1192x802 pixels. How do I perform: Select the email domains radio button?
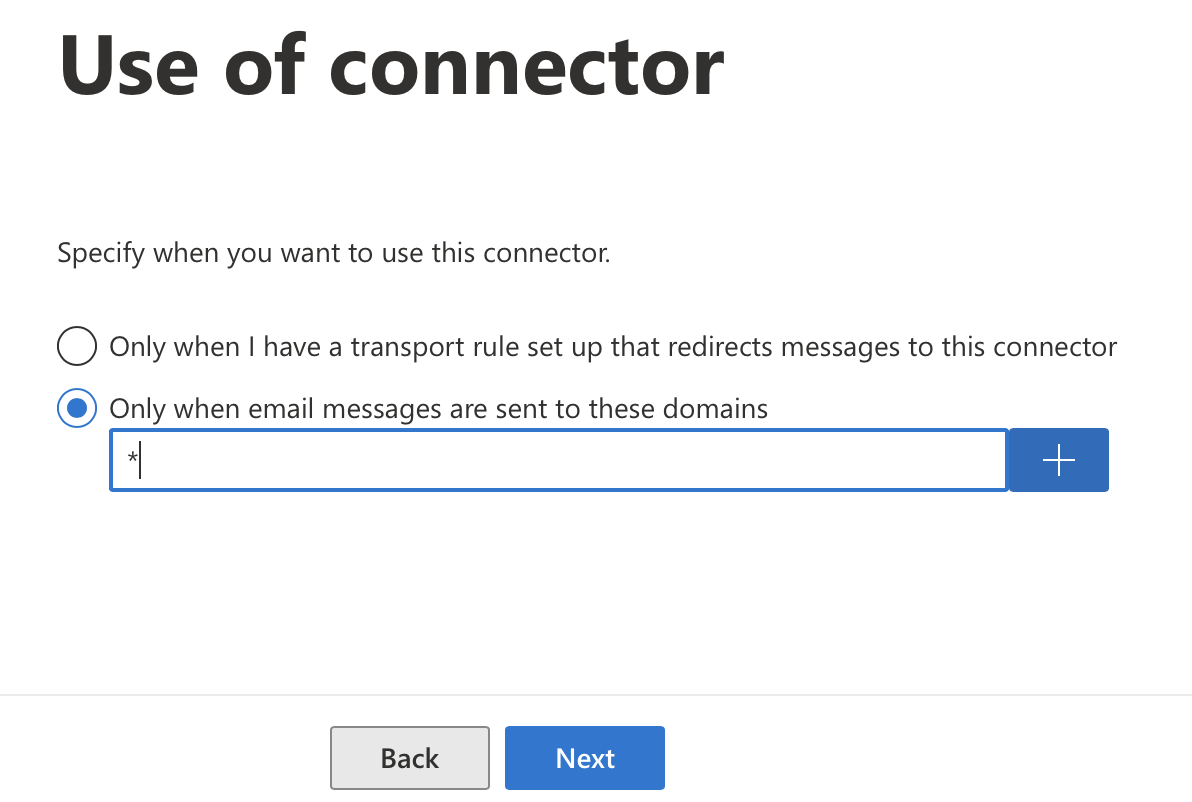click(x=77, y=408)
